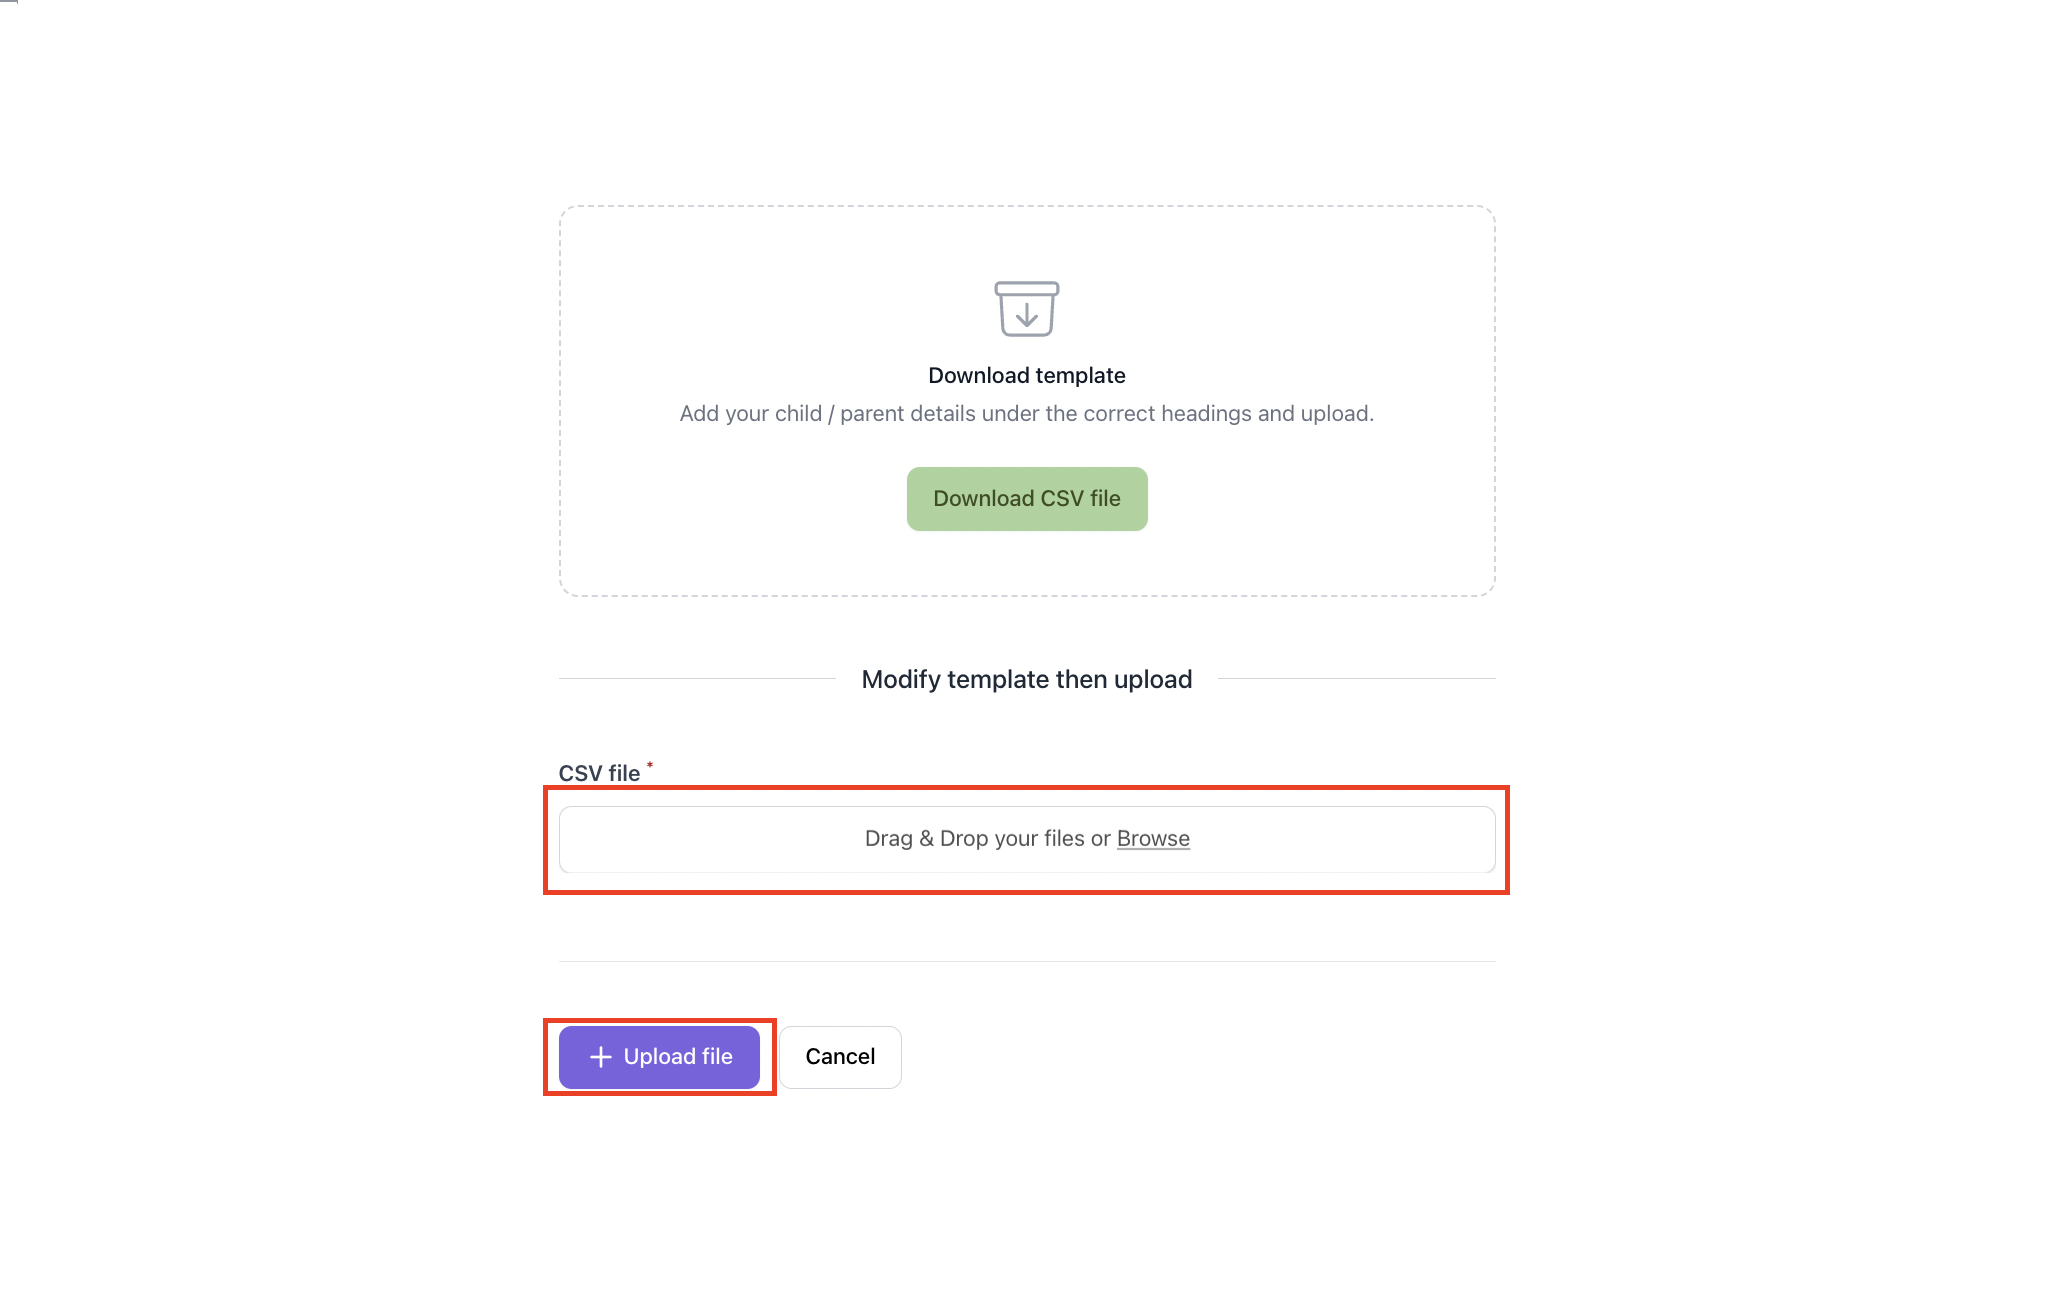Click the separator line above Upload file

point(1026,962)
